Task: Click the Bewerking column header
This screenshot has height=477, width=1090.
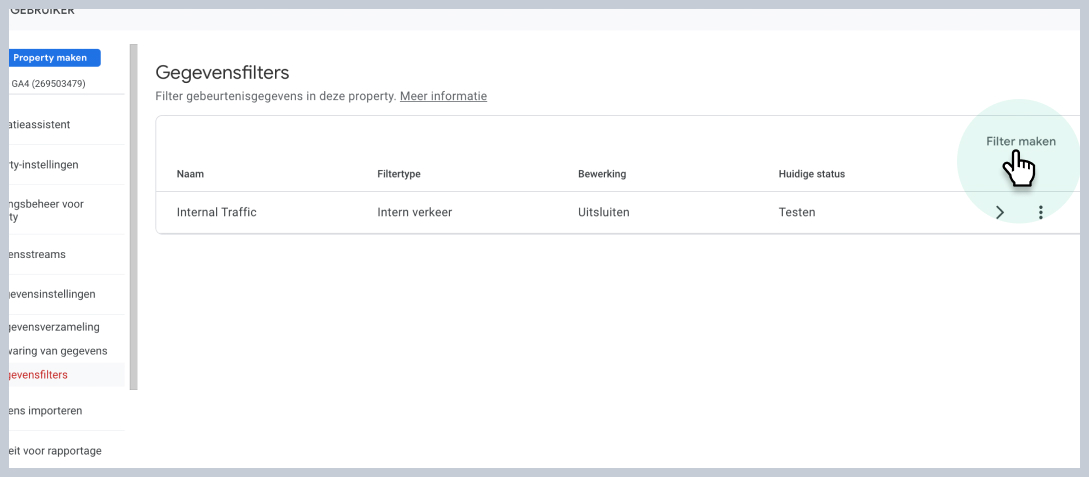Action: pos(601,174)
